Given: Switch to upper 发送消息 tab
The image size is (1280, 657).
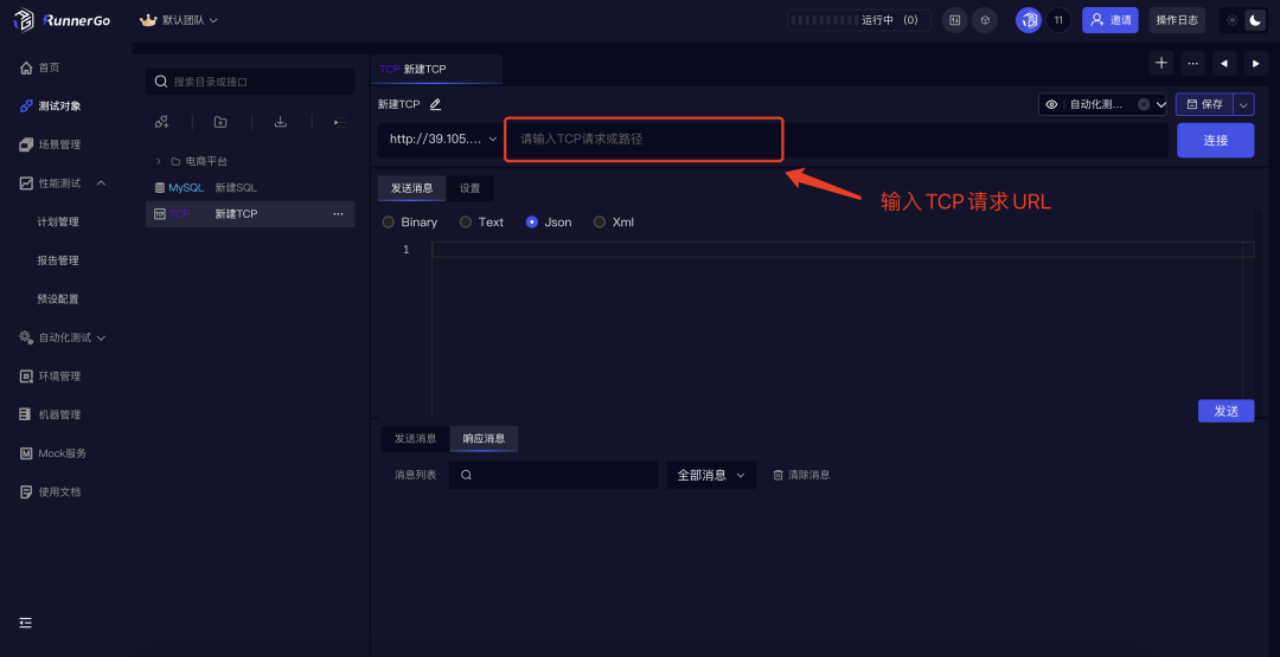Looking at the screenshot, I should [x=412, y=188].
